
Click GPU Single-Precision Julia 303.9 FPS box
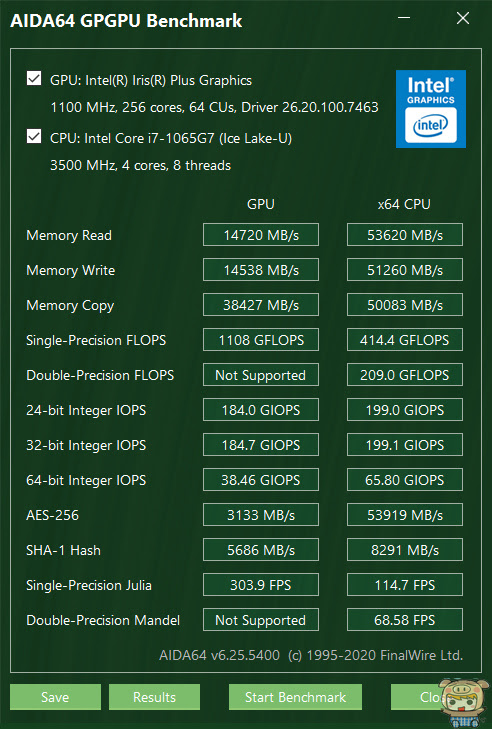(261, 585)
